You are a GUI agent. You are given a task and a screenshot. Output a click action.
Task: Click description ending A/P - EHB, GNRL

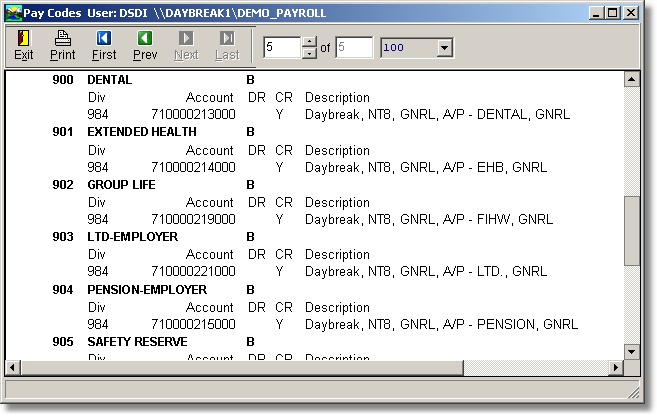pos(426,168)
